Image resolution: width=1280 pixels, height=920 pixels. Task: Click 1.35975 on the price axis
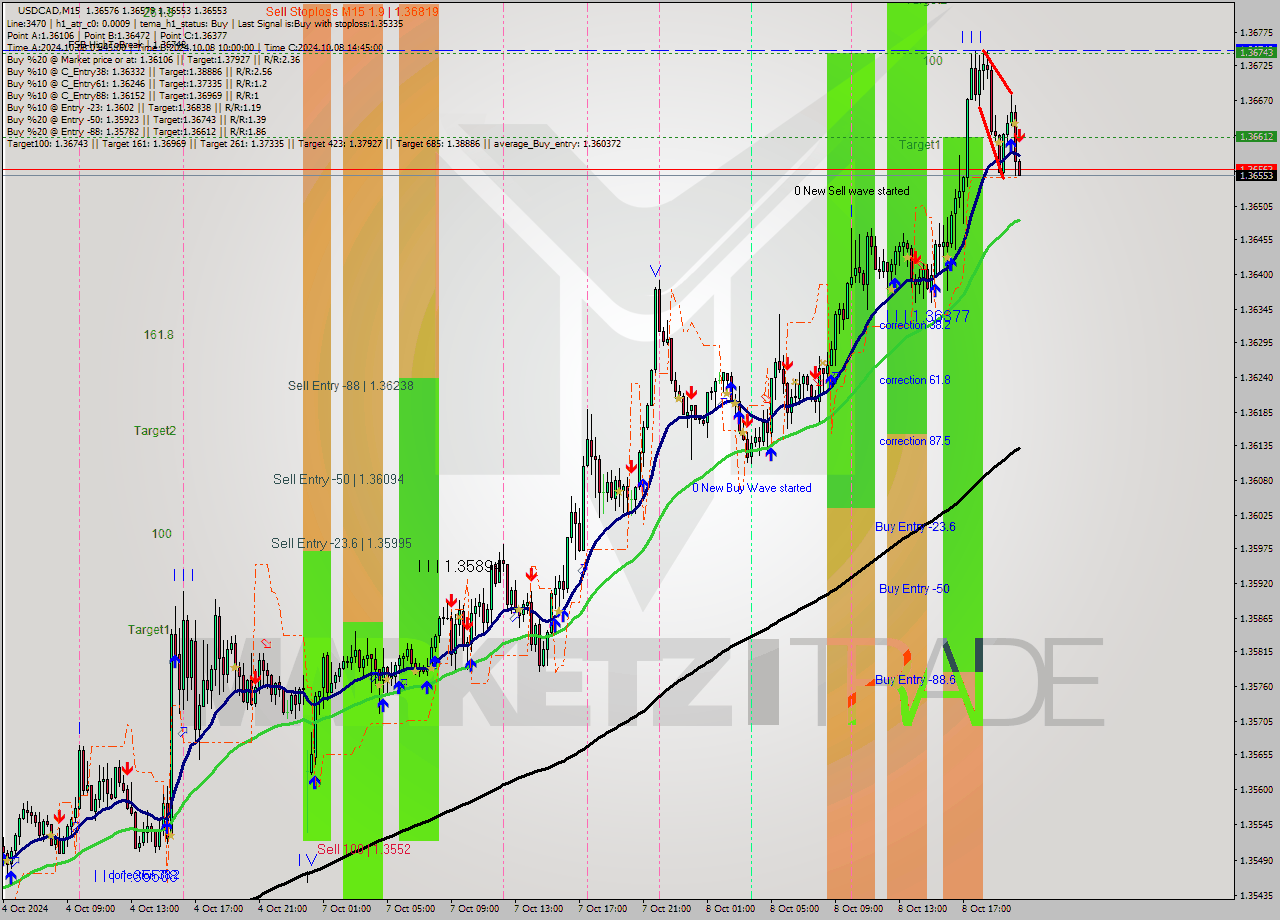coord(1255,549)
